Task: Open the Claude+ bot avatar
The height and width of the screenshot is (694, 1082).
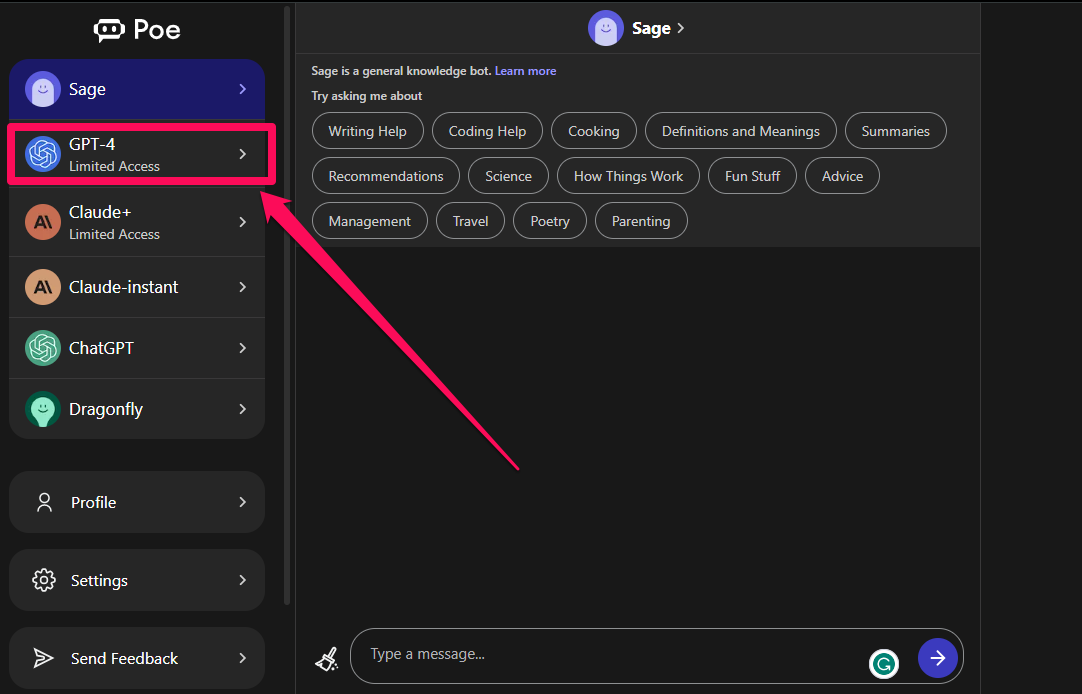Action: 43,222
